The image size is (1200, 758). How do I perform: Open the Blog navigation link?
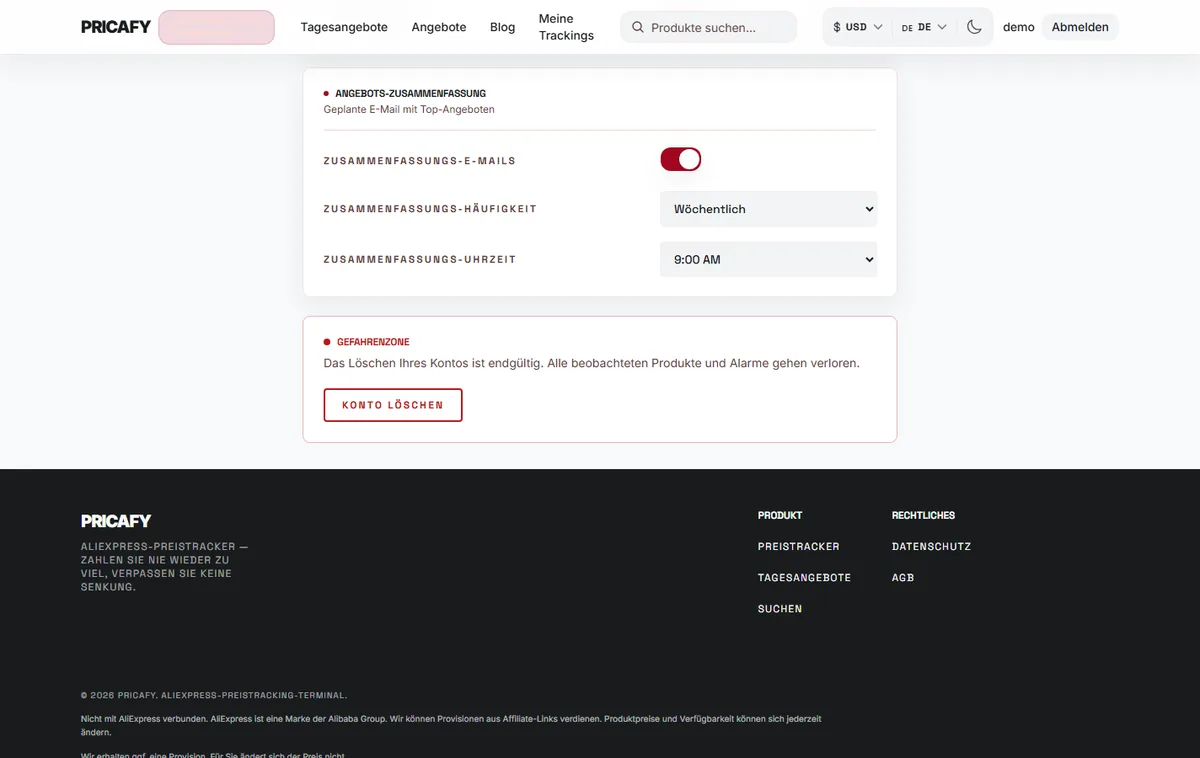[x=503, y=27]
